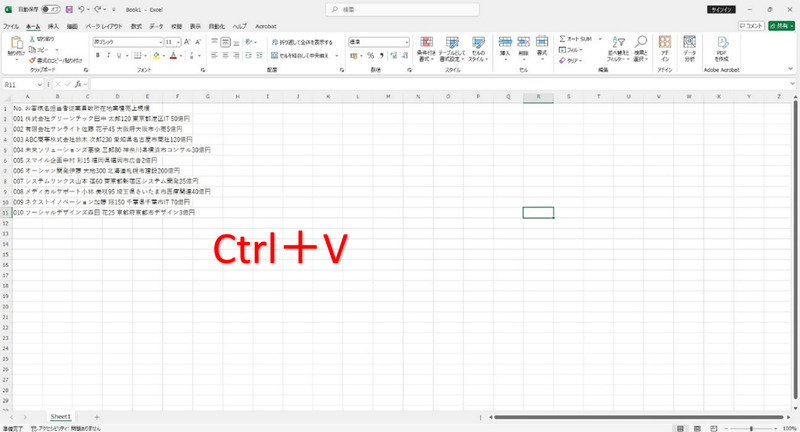Toggle Underline formatting
Screen dimensions: 800x432
pyautogui.click(x=119, y=56)
